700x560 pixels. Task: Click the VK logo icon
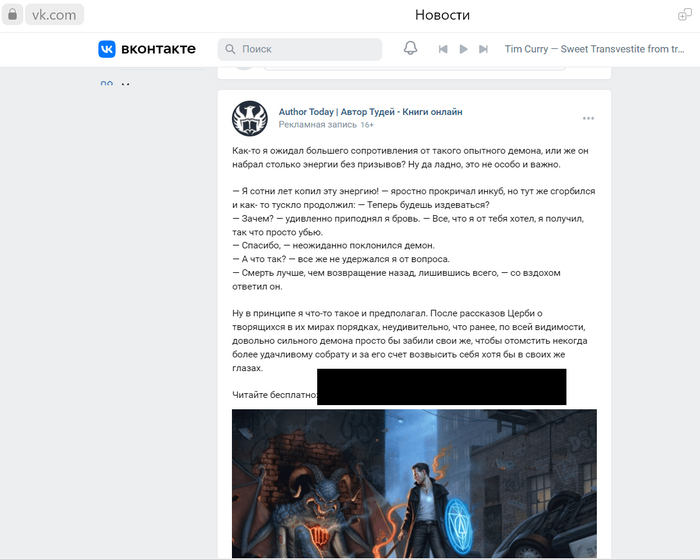pyautogui.click(x=107, y=49)
